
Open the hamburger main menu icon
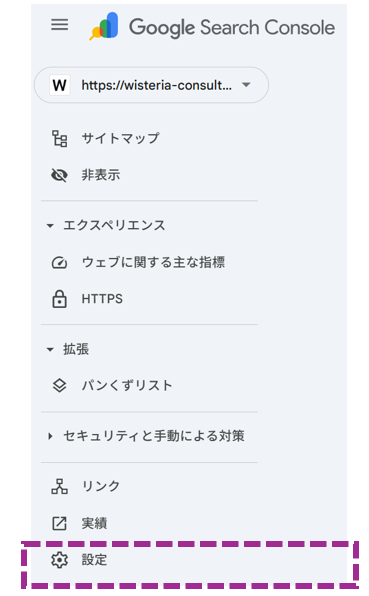coord(60,25)
